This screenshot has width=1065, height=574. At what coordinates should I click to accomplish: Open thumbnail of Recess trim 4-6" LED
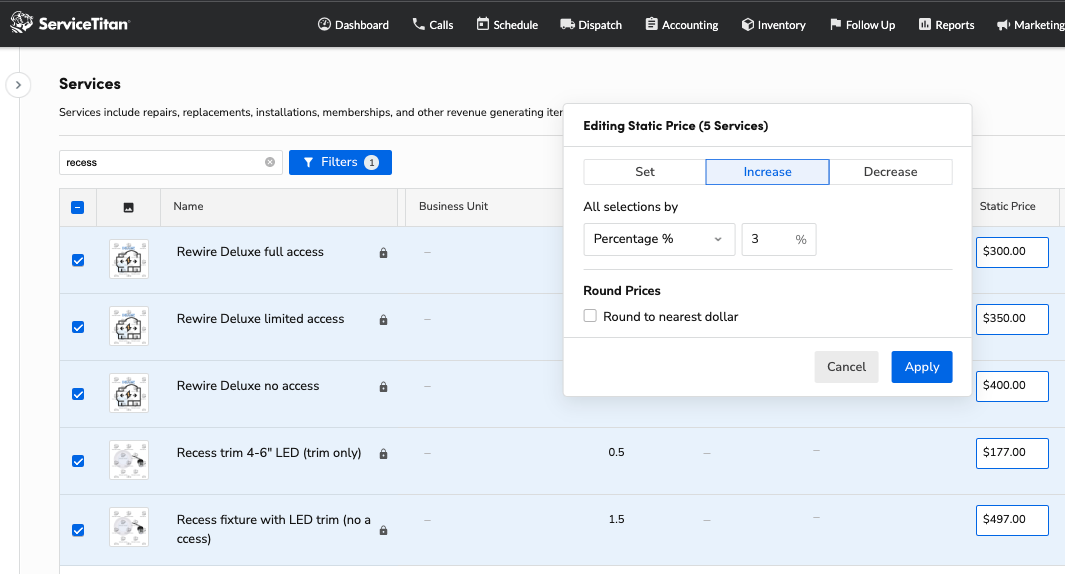129,460
